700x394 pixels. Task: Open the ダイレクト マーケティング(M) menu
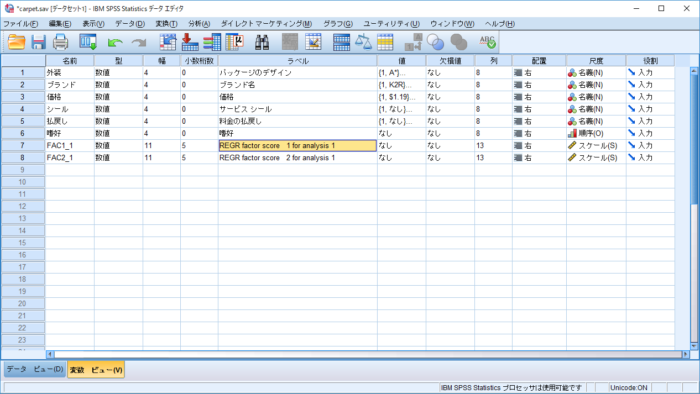pos(267,24)
